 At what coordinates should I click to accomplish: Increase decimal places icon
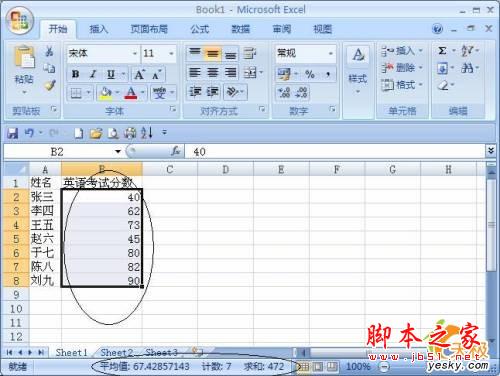[x=284, y=92]
